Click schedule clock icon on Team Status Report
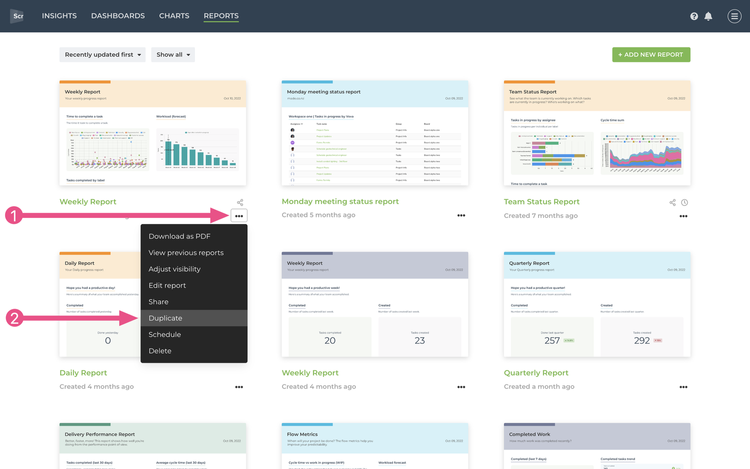Viewport: 750px width, 469px height. click(x=684, y=203)
